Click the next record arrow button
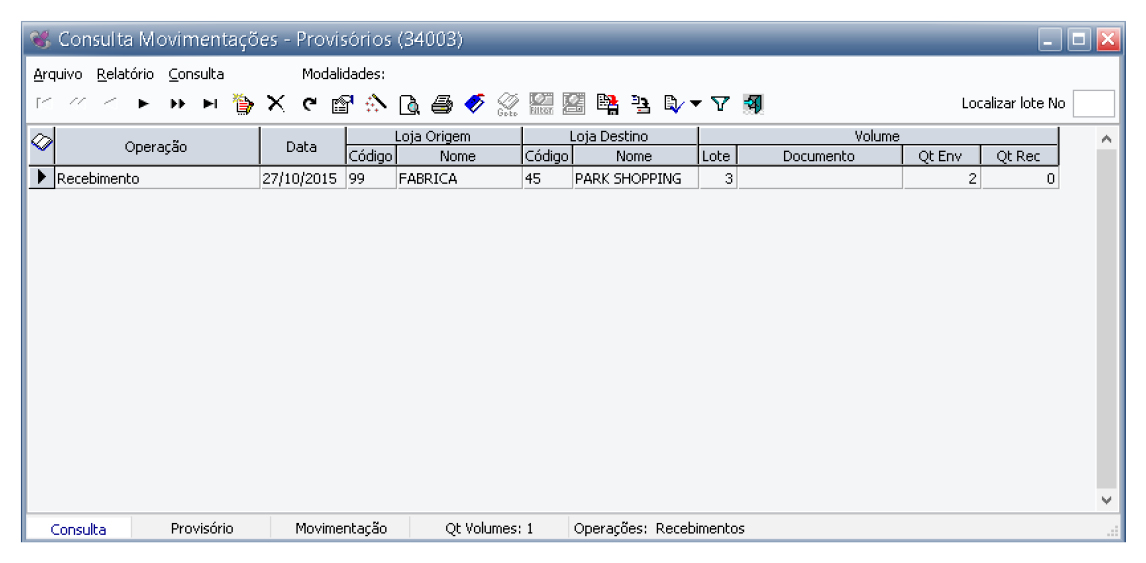 (144, 103)
